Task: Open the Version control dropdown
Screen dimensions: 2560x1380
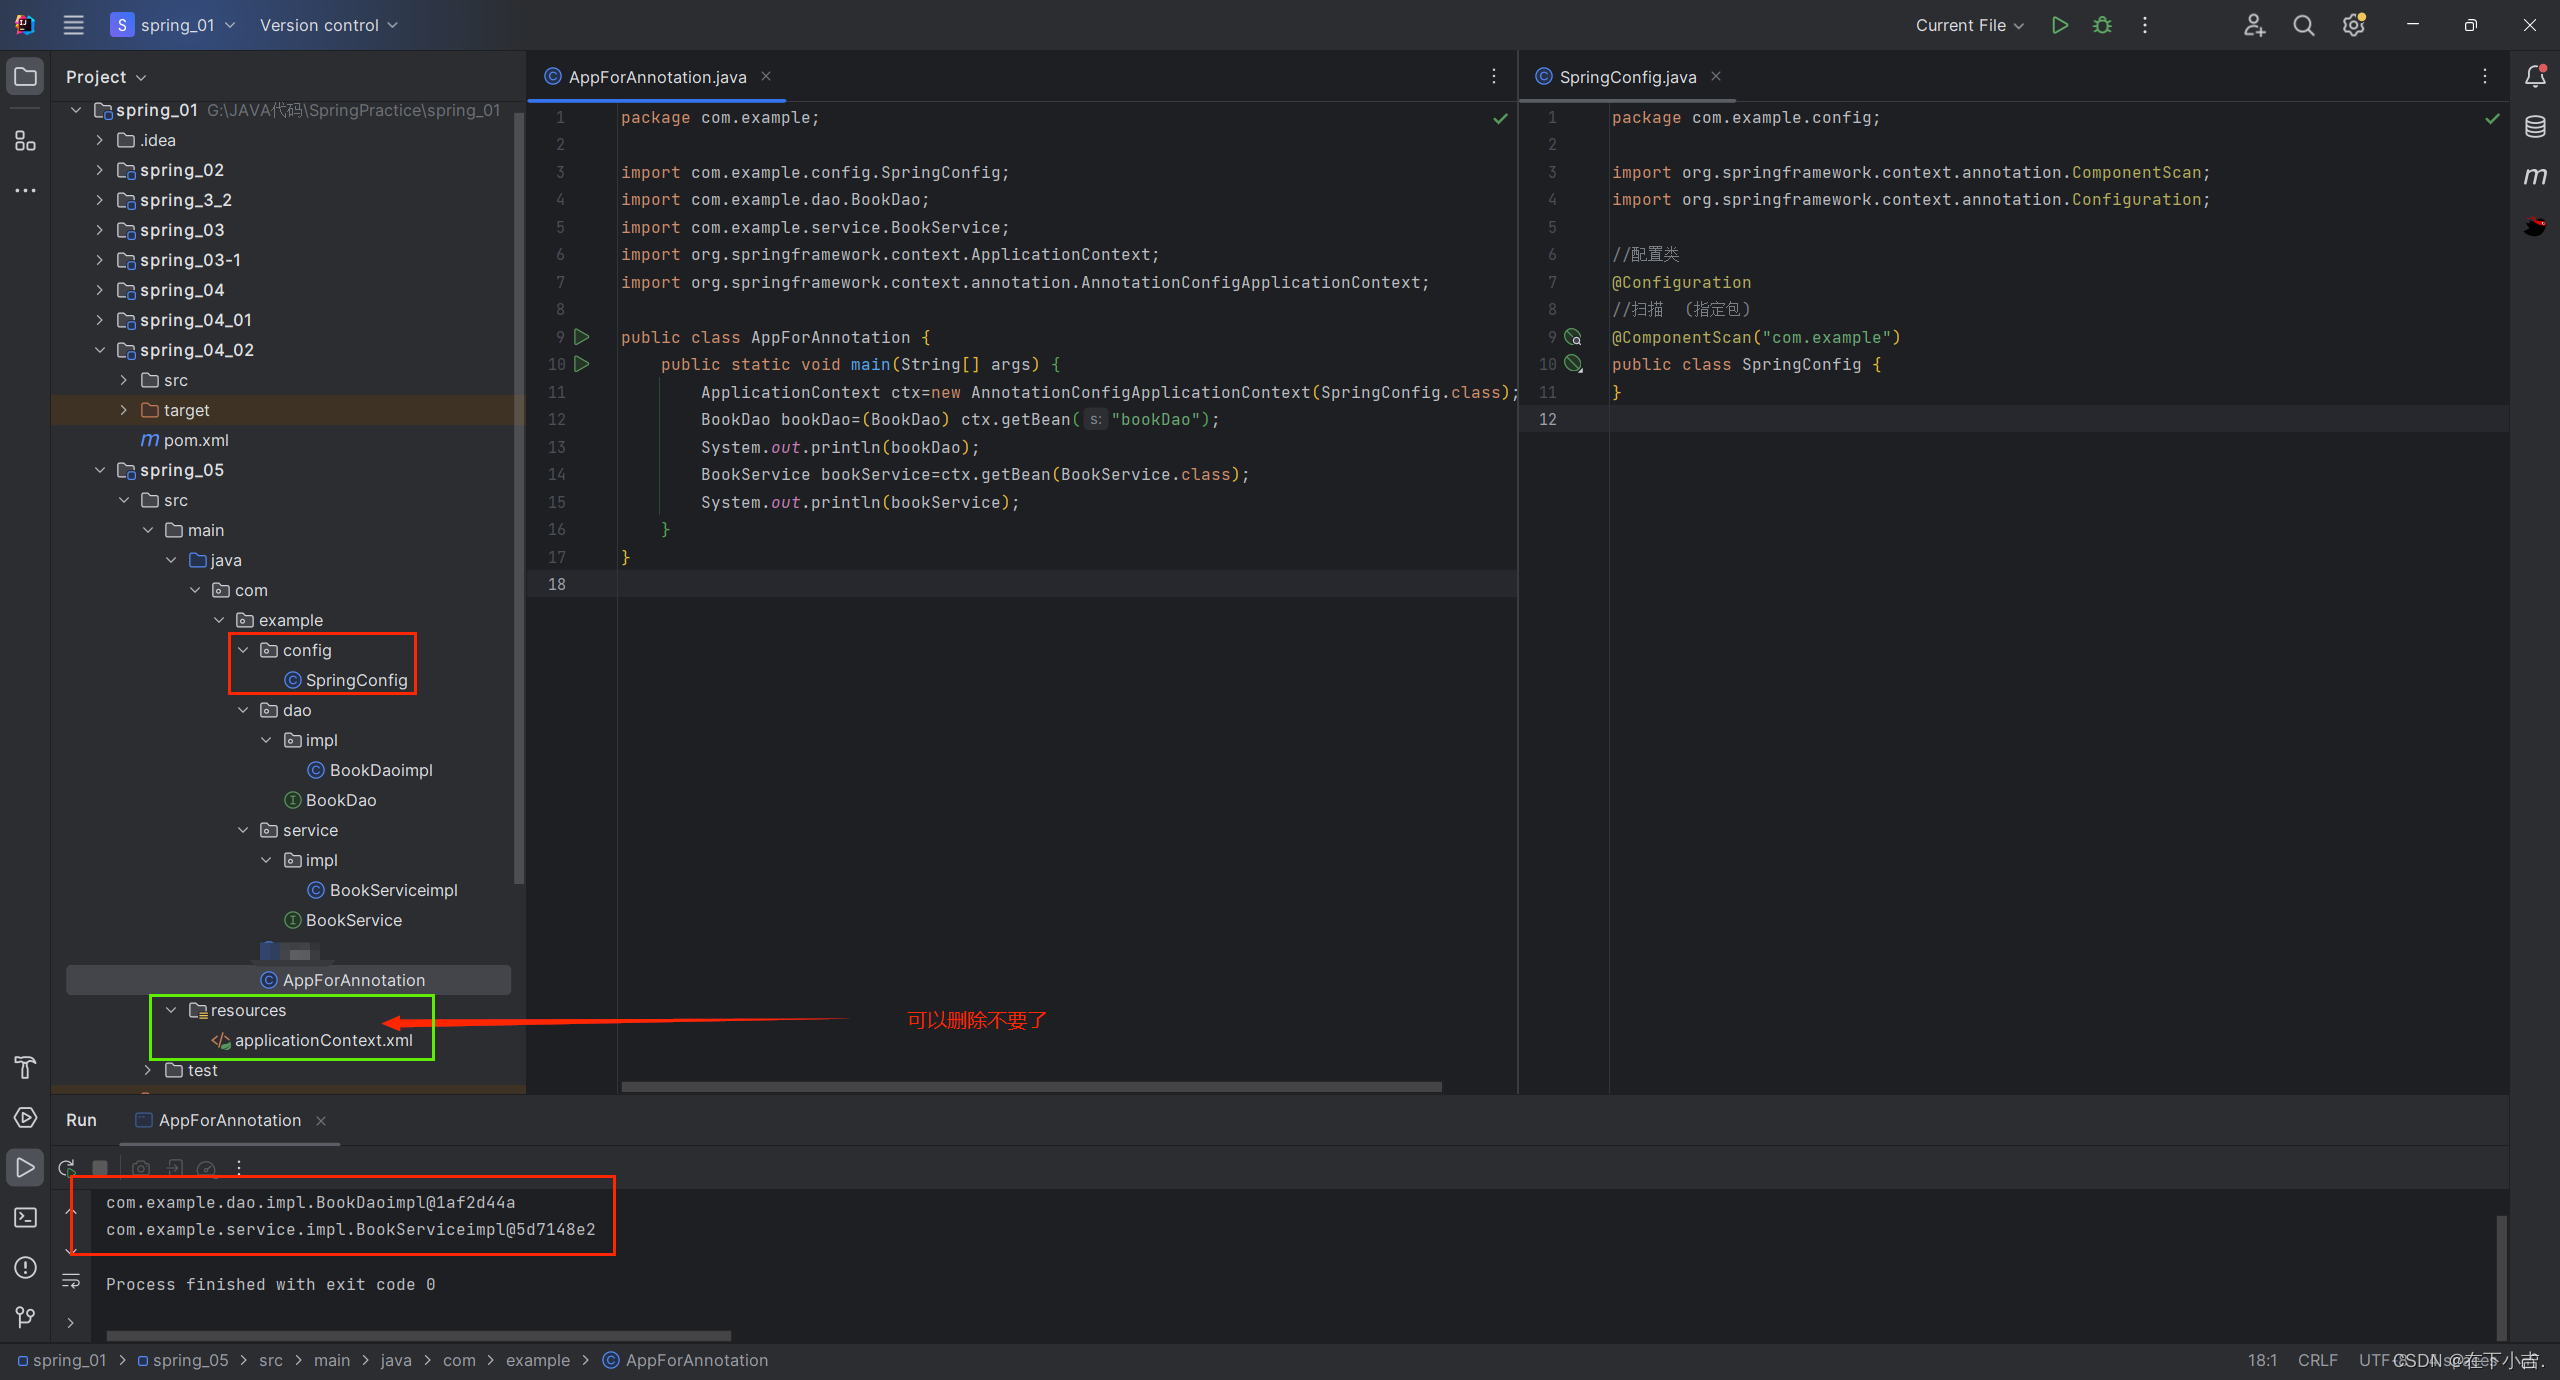Action: point(329,25)
